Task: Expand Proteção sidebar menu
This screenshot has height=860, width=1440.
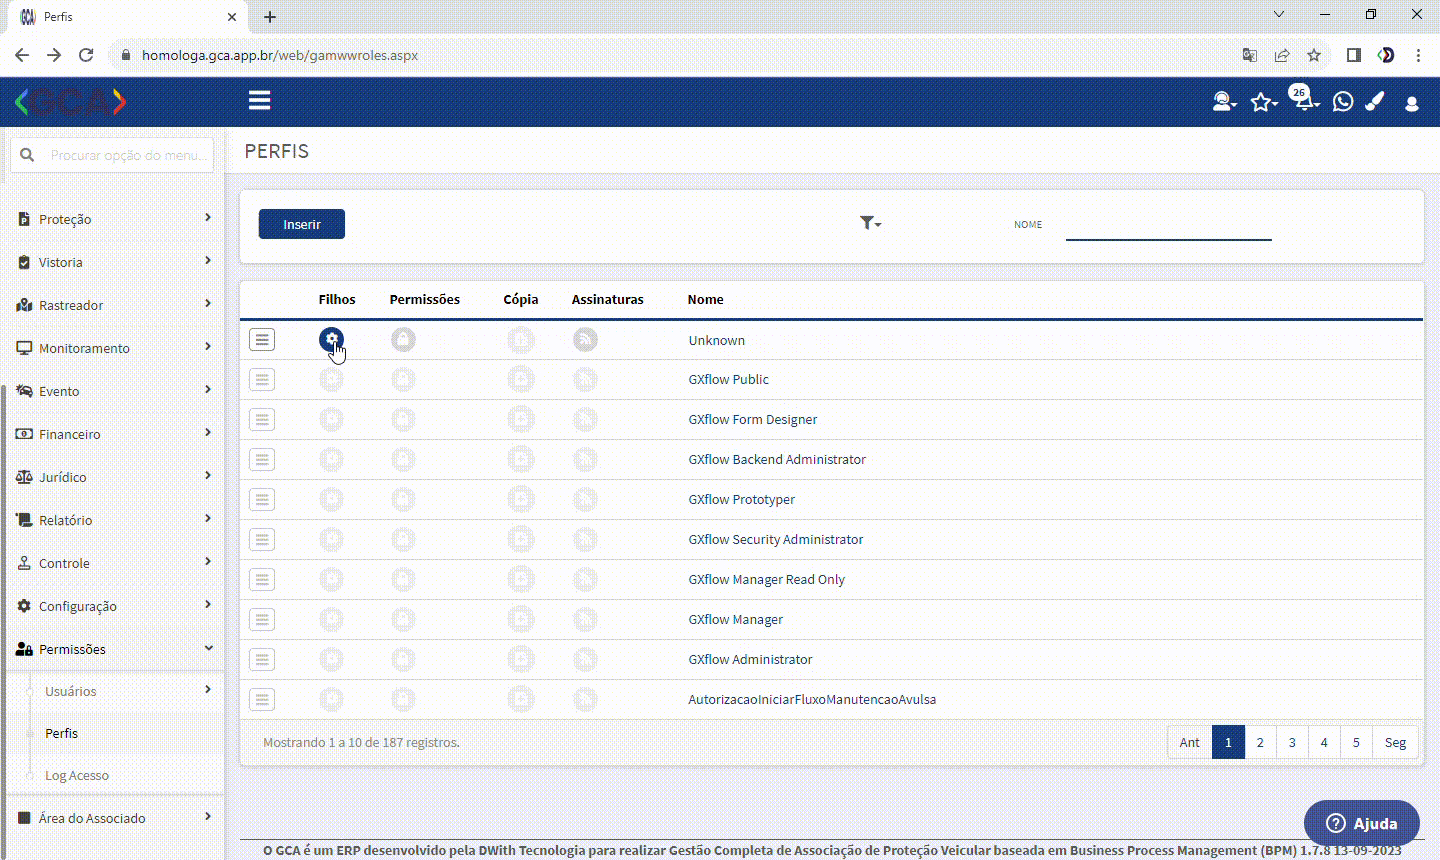Action: pyautogui.click(x=115, y=219)
